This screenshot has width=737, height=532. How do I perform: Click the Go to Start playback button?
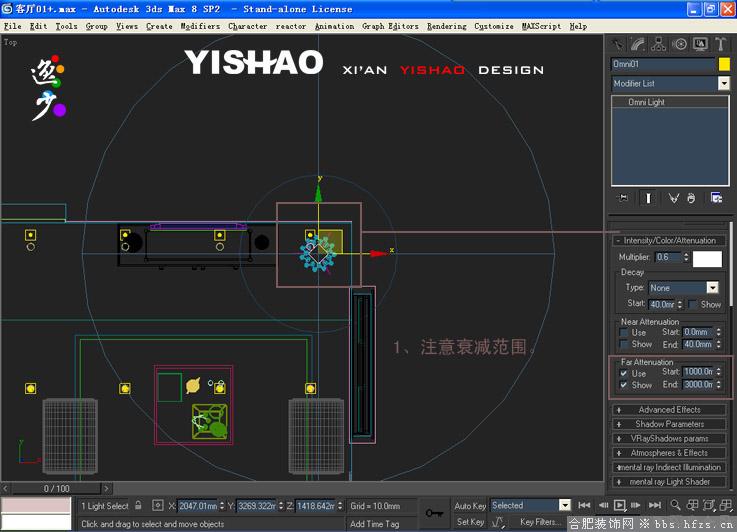click(x=584, y=505)
